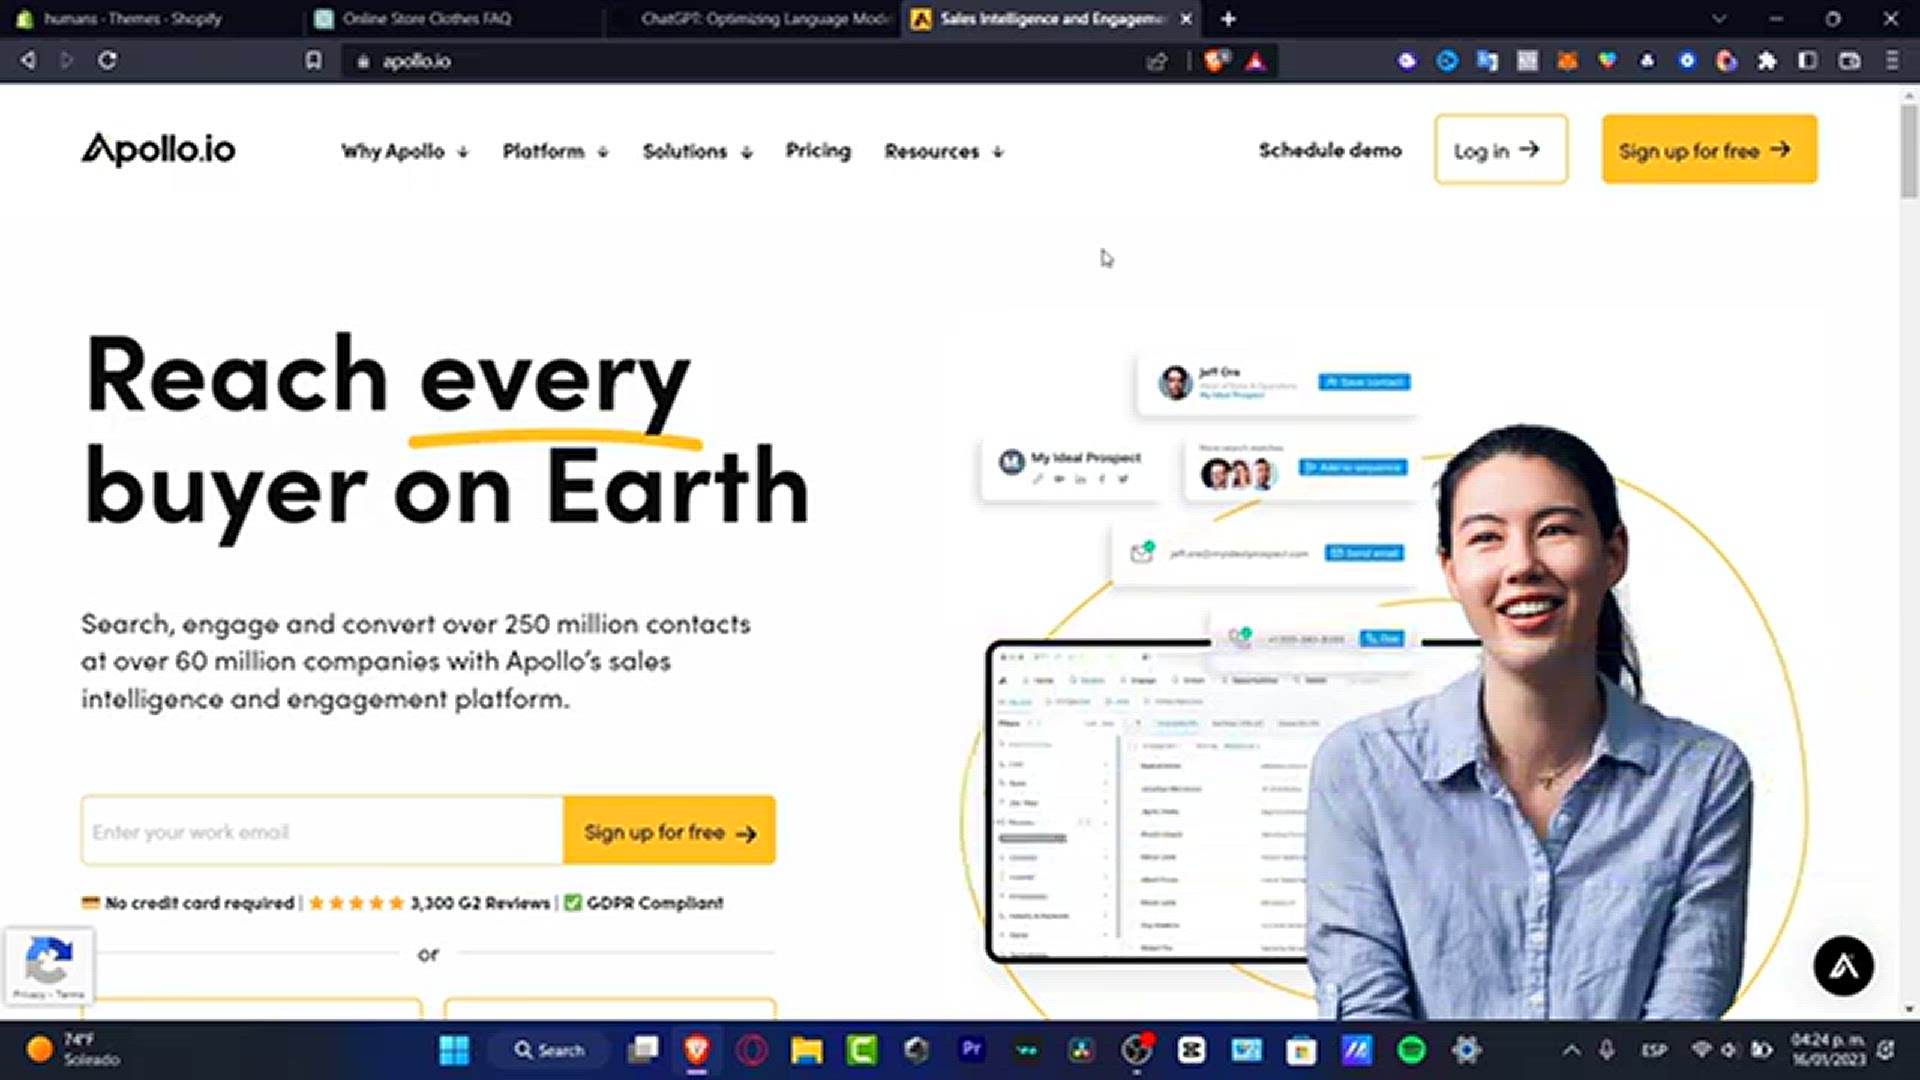Open Settings gear in taskbar

(x=1466, y=1050)
